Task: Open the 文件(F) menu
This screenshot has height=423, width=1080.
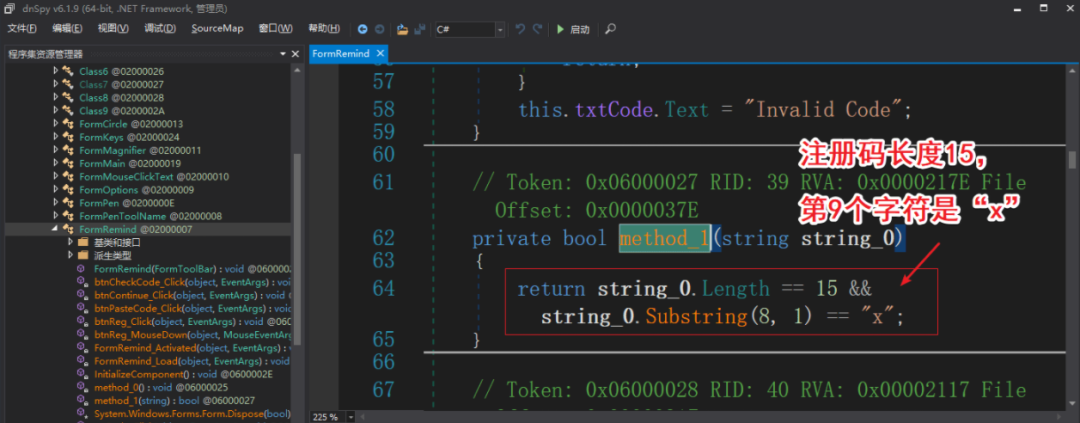Action: 21,29
